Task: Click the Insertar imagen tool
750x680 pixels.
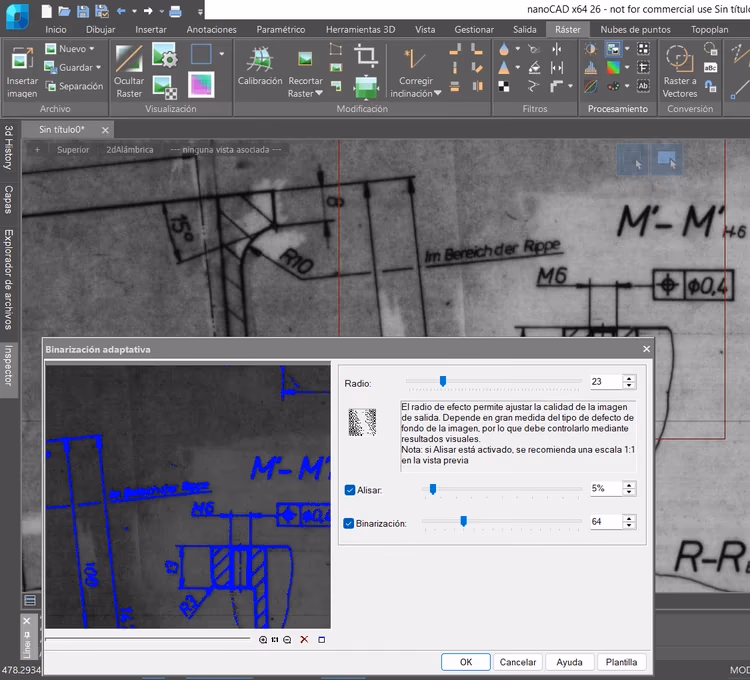Action: coord(22,72)
